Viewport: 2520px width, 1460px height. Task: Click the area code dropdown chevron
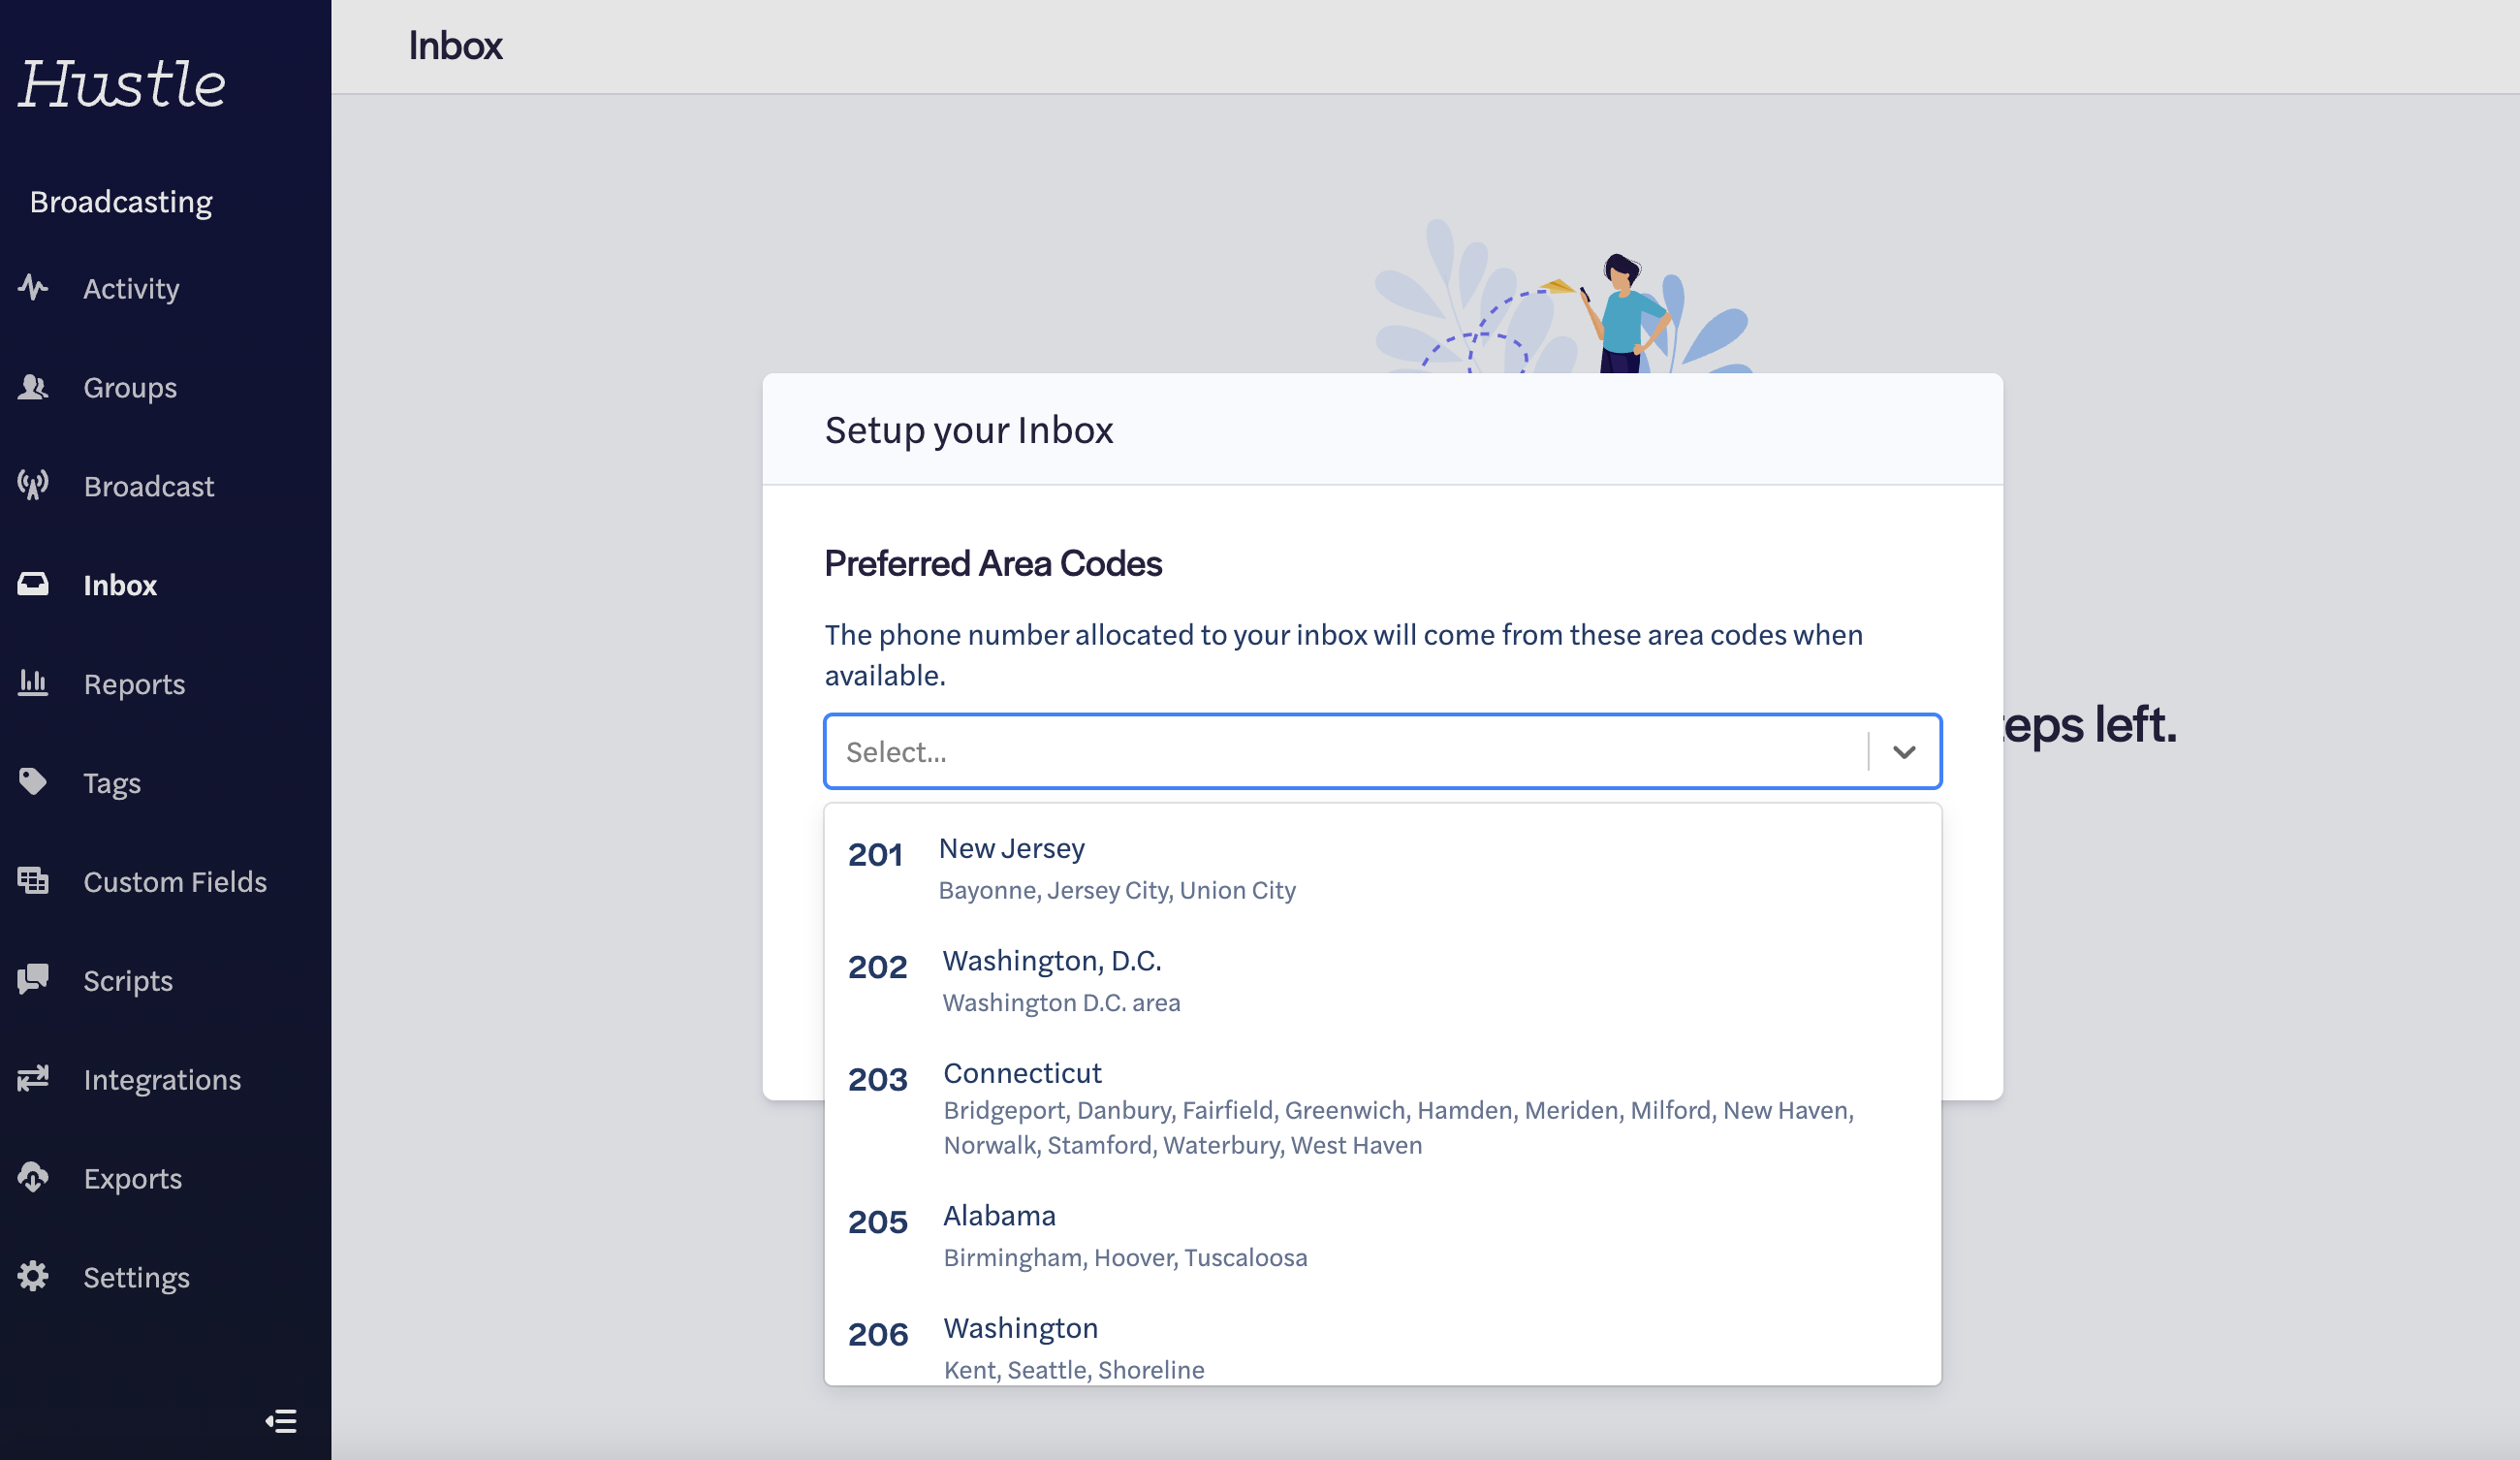[x=1903, y=752]
